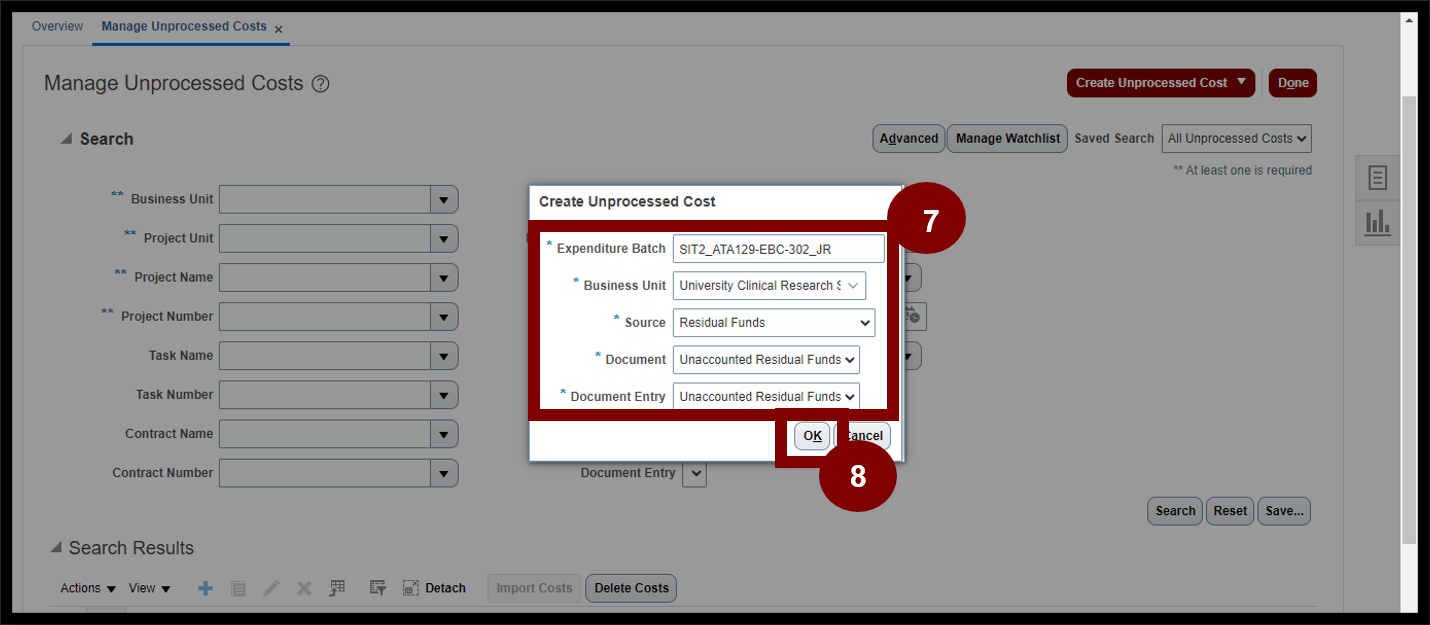Open the Source dropdown showing Residual Funds
The width and height of the screenshot is (1430, 625).
774,322
